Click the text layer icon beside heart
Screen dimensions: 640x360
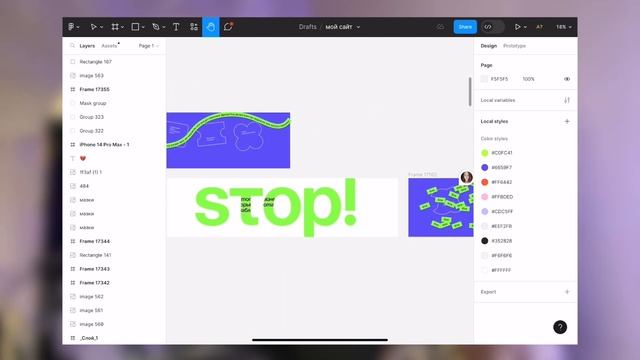click(x=73, y=158)
